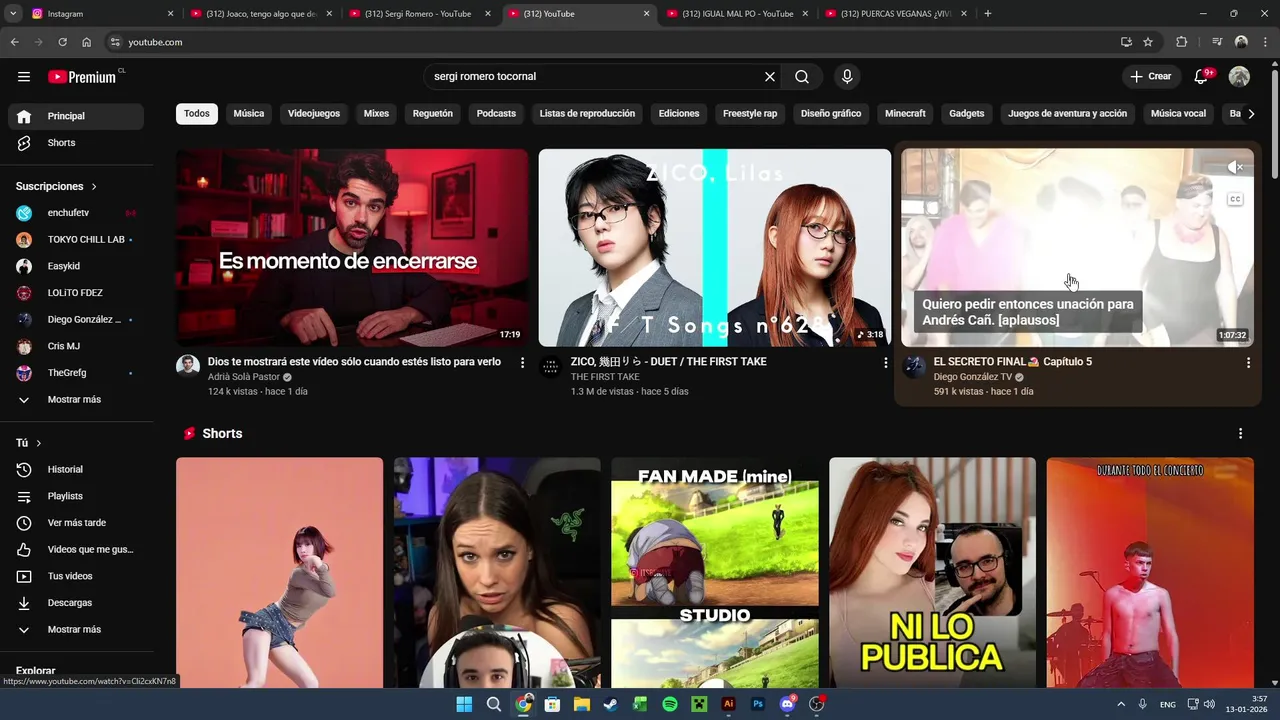Open the YouTube hamburger guide menu
The height and width of the screenshot is (720, 1280).
(24, 77)
